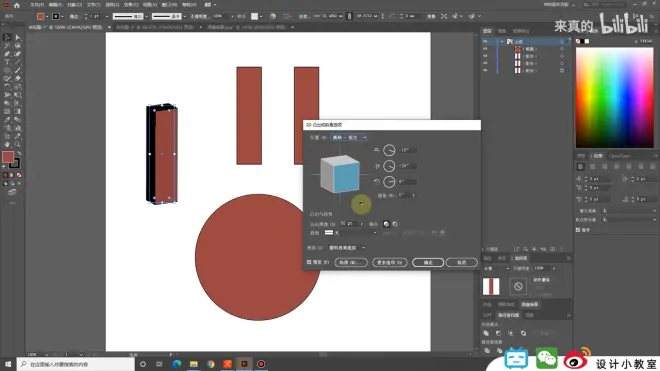Click the Unite icon in Pathfinder panel
This screenshot has height=371, width=660.
click(x=486, y=333)
